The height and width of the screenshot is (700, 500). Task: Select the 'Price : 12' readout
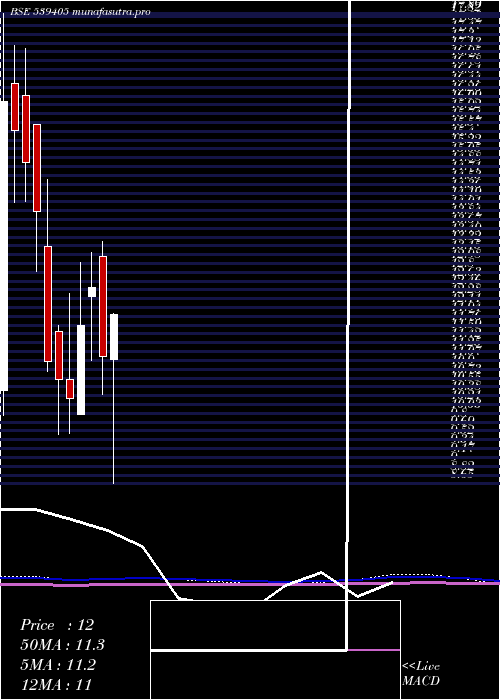[57, 625]
